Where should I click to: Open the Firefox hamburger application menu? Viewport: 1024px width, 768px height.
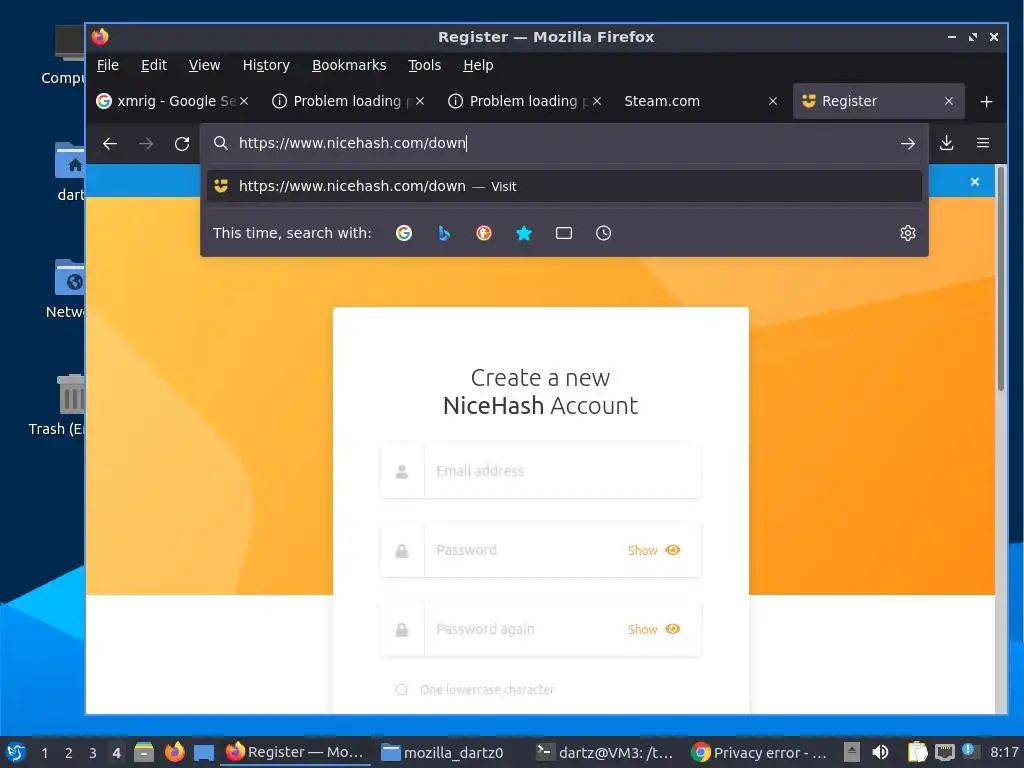pos(983,143)
